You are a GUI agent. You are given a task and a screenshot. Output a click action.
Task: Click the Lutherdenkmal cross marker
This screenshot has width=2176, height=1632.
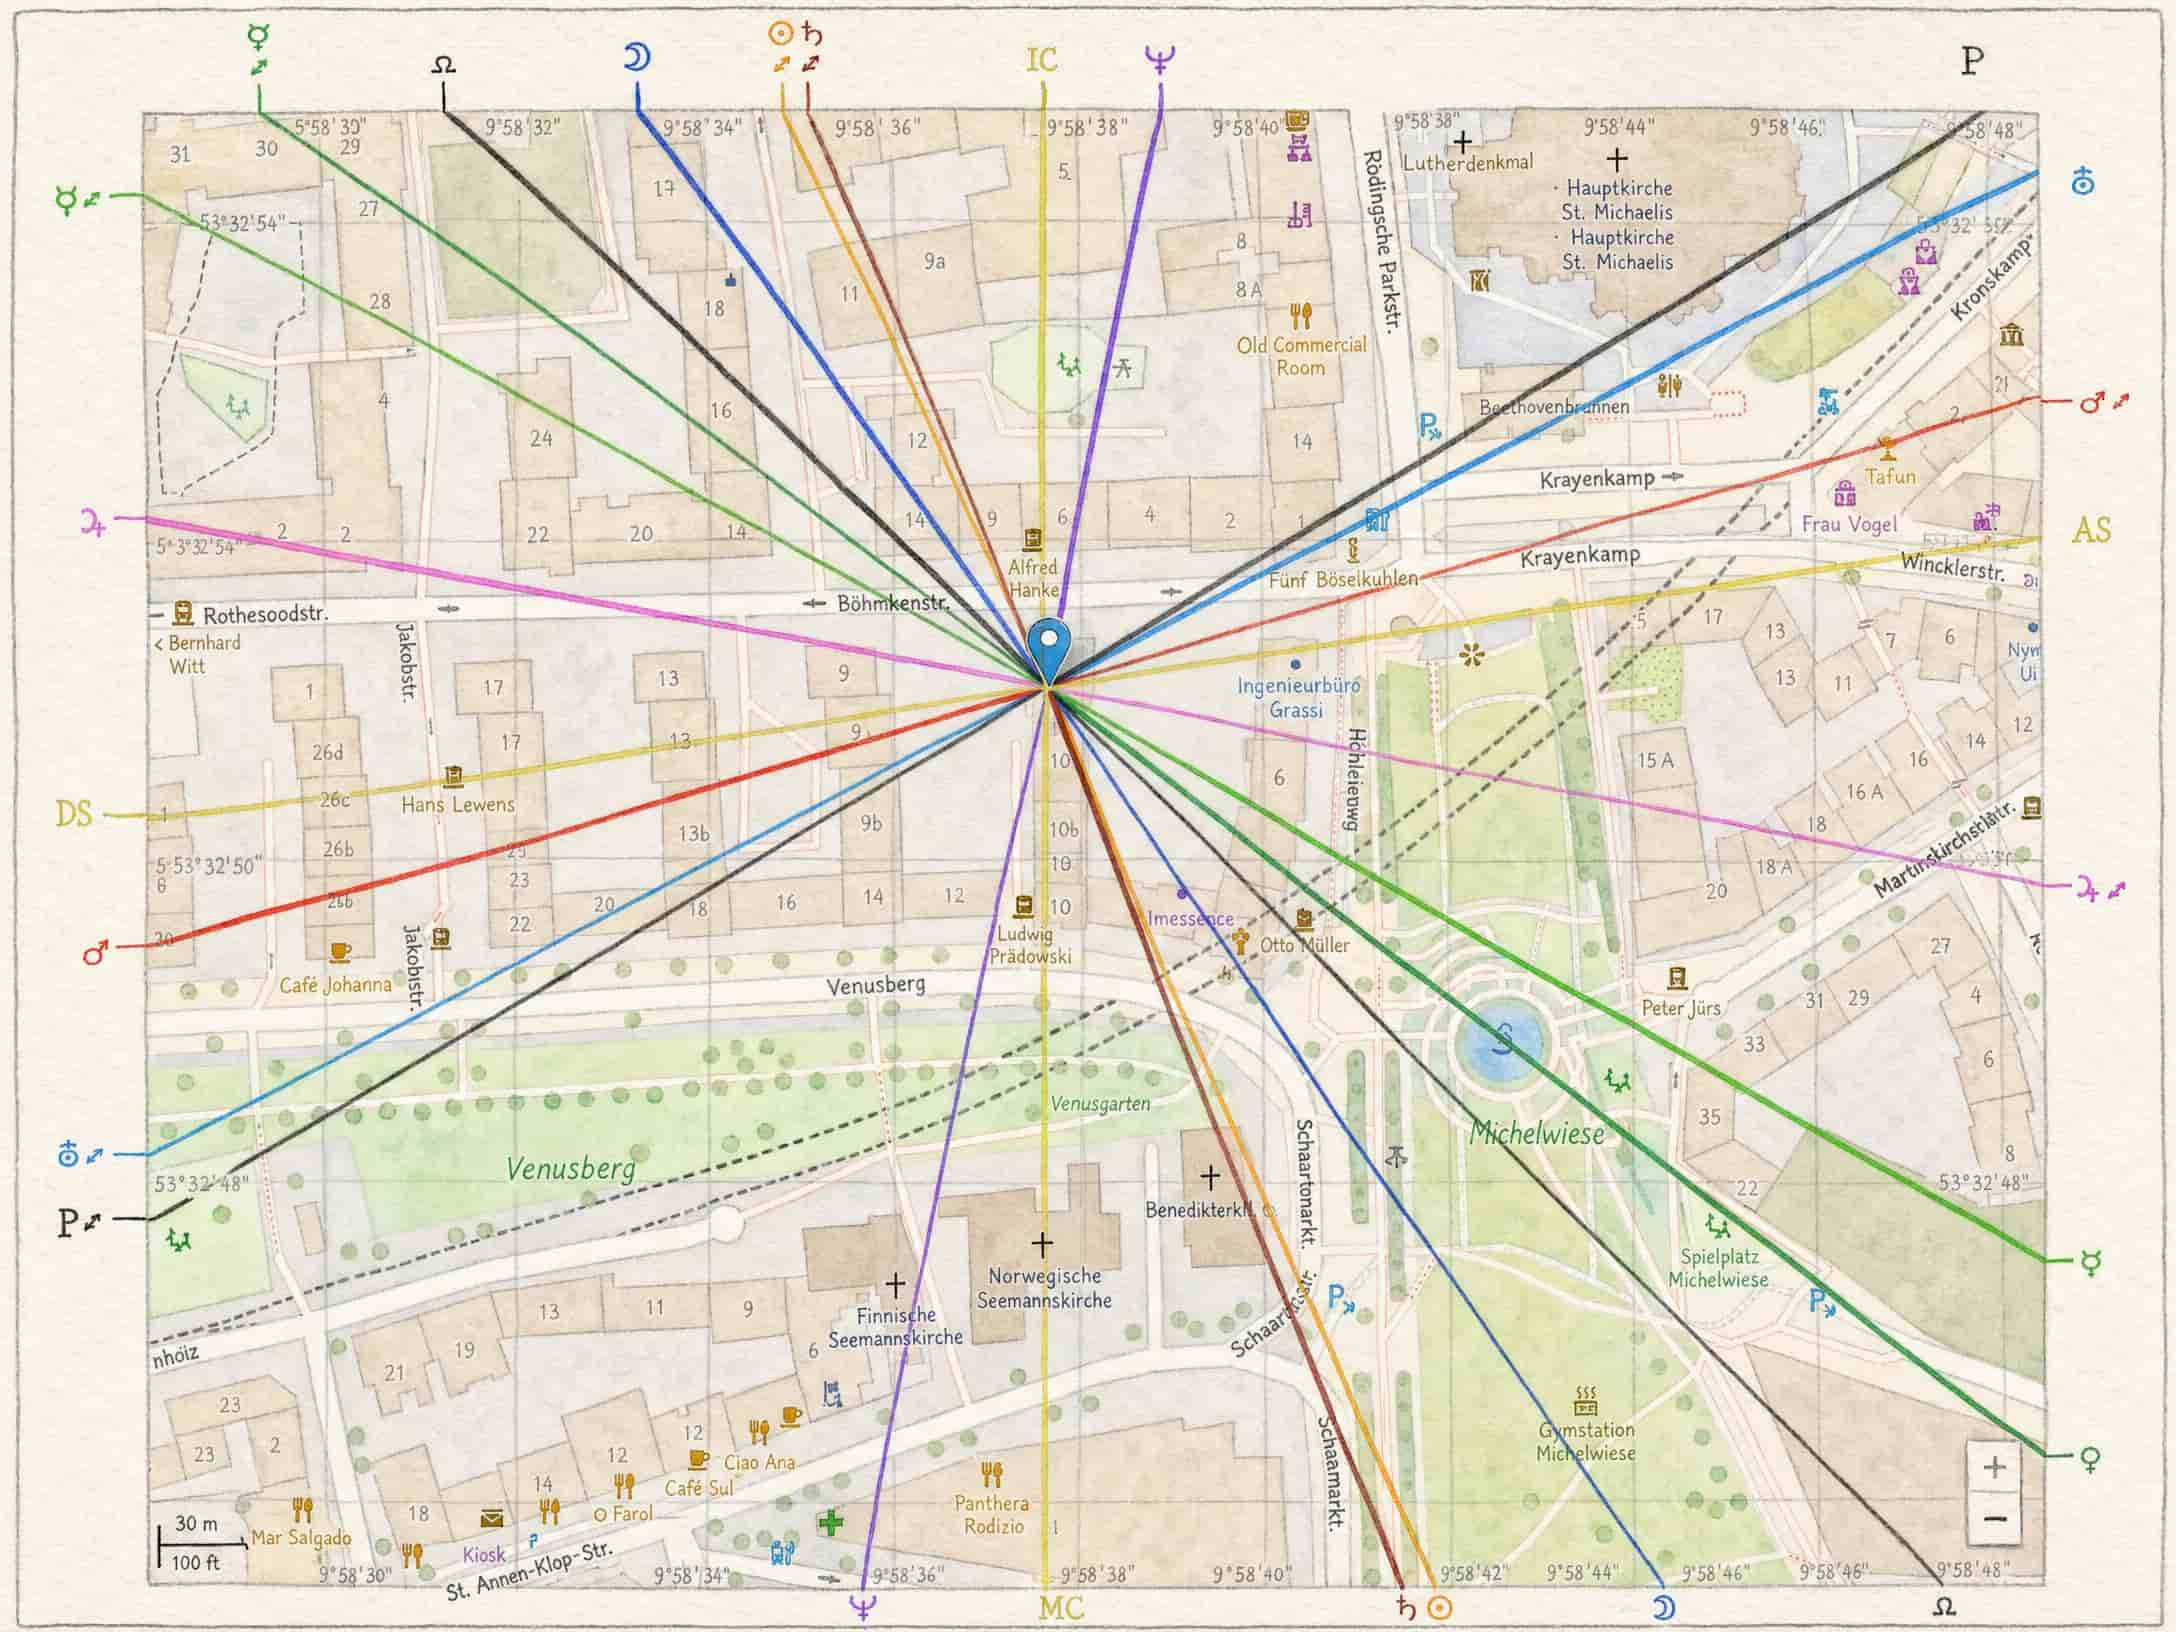click(x=1463, y=140)
